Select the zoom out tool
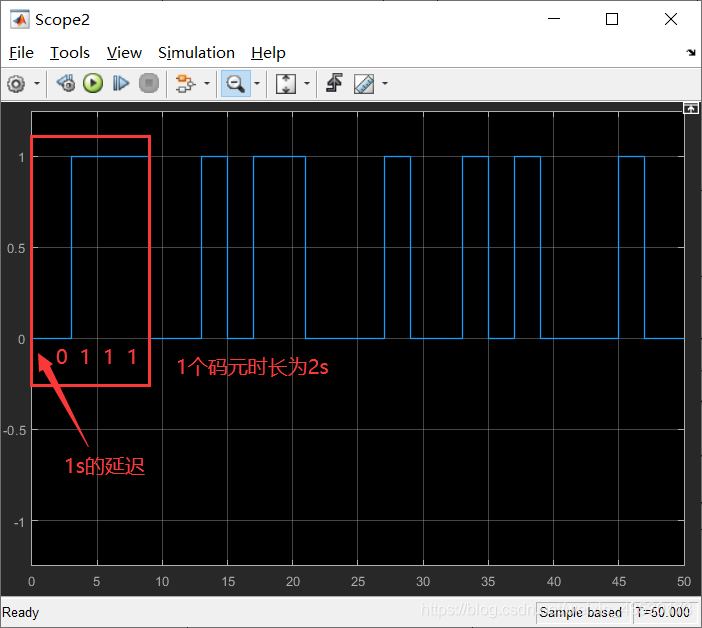This screenshot has height=628, width=702. (x=235, y=83)
